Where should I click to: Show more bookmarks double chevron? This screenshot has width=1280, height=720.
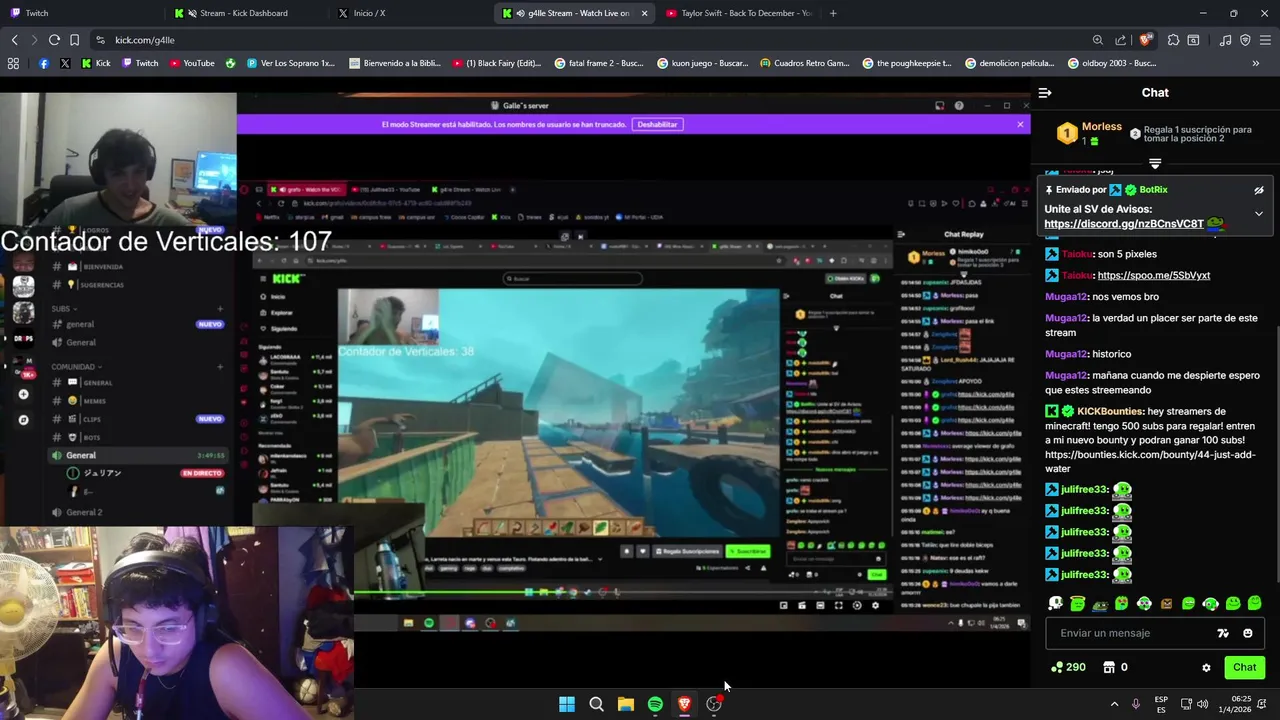(x=1256, y=63)
